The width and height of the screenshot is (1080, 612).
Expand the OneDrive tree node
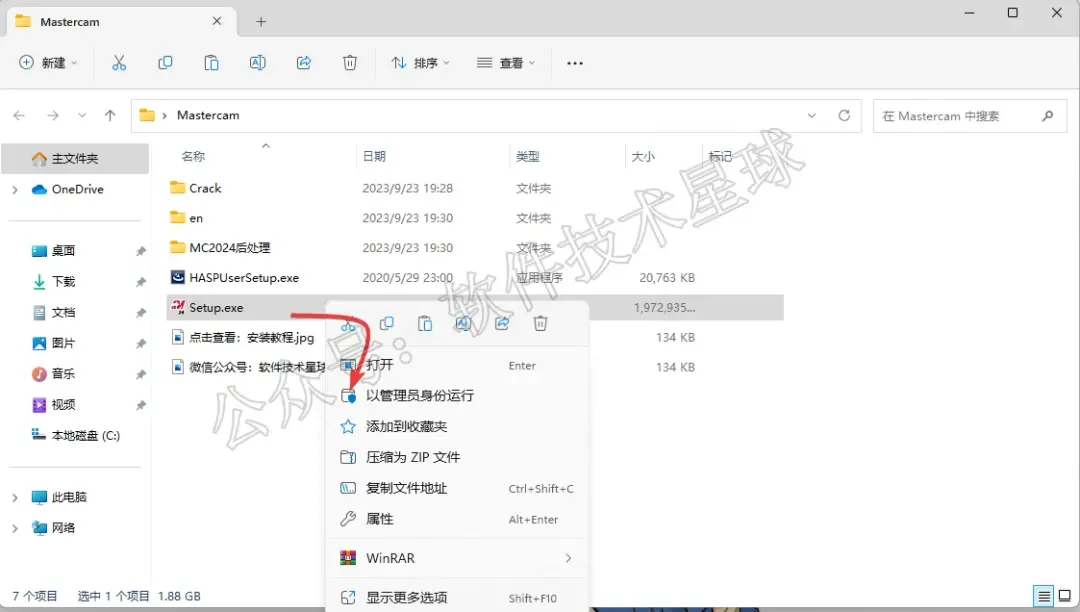(15, 189)
